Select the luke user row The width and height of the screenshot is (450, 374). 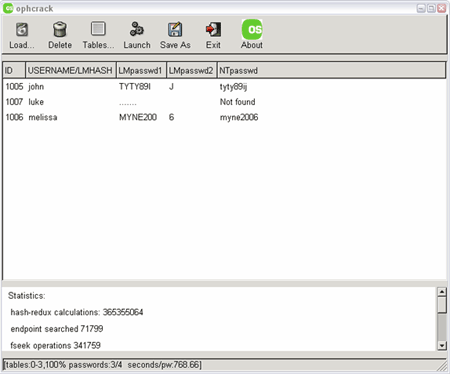tap(224, 102)
